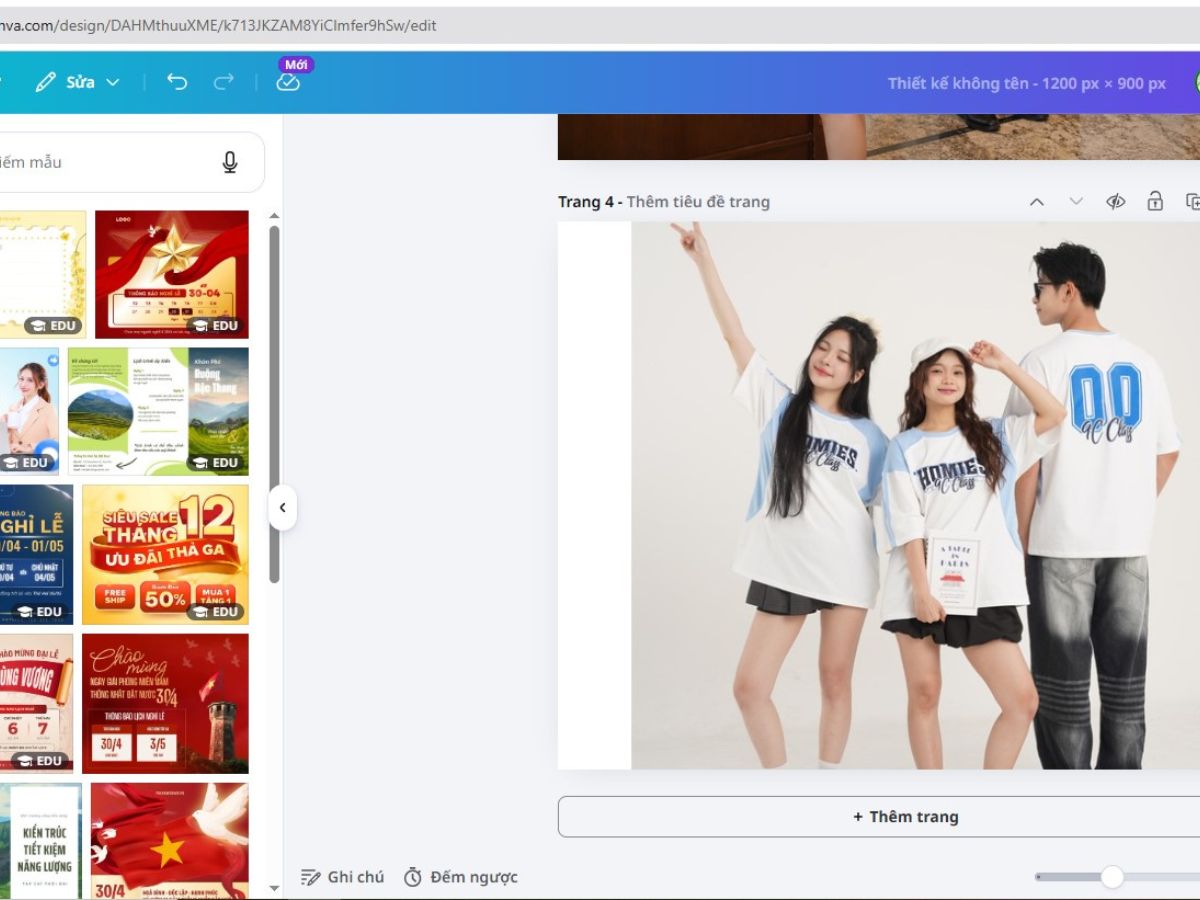Click the browser address bar URL
Viewport: 1200px width, 900px height.
pos(218,25)
